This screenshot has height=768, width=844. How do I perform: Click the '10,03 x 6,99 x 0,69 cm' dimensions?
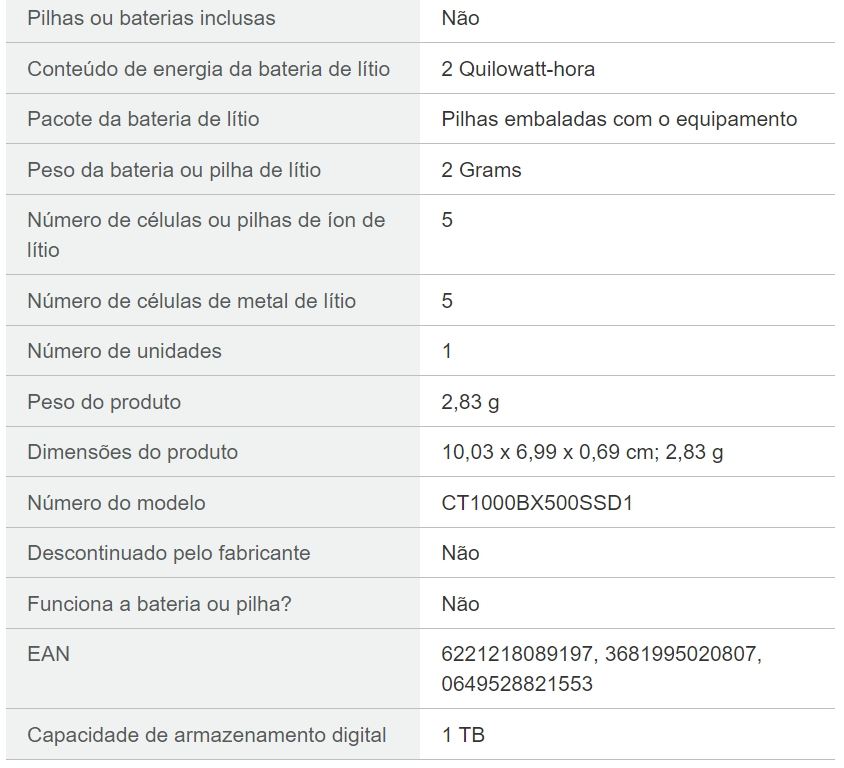tap(549, 452)
